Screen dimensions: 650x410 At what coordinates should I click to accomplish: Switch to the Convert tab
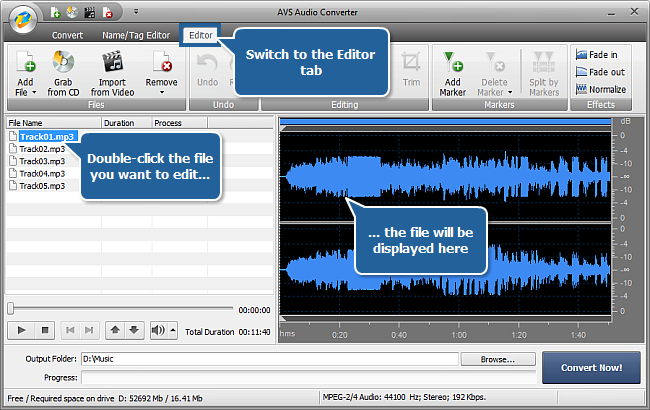67,35
